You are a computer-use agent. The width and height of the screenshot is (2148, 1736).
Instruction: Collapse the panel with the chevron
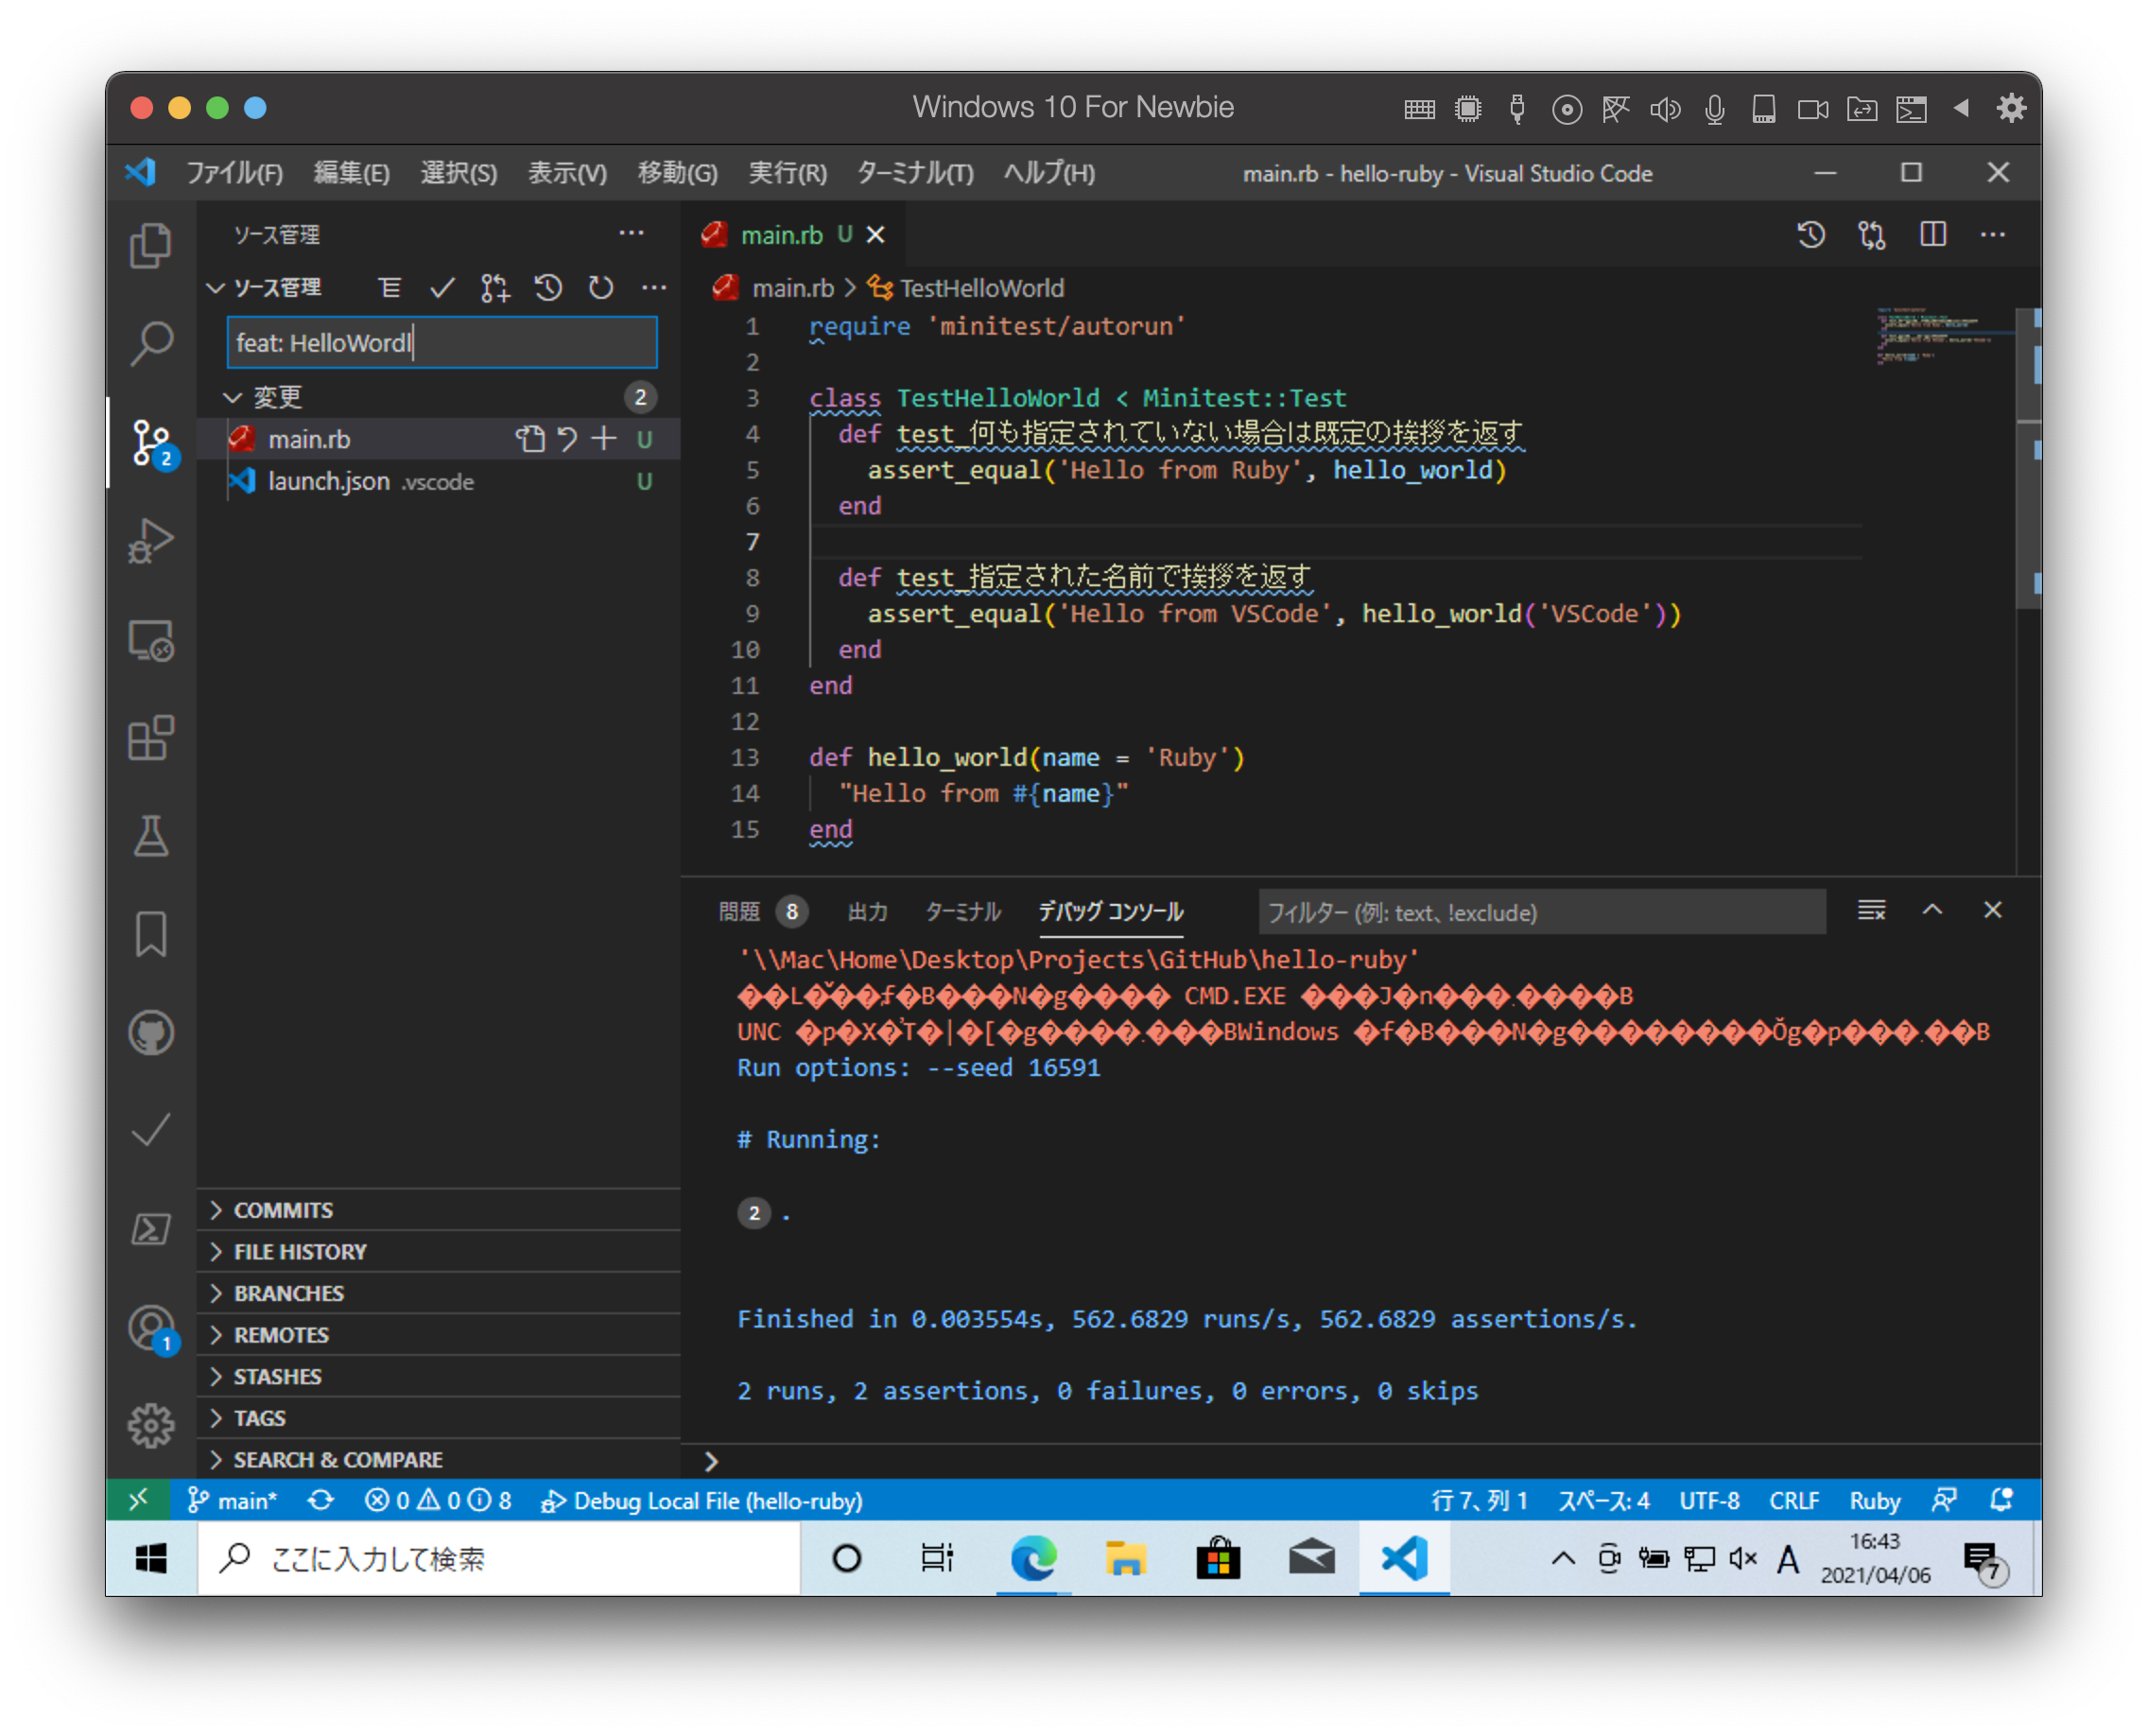tap(1934, 911)
